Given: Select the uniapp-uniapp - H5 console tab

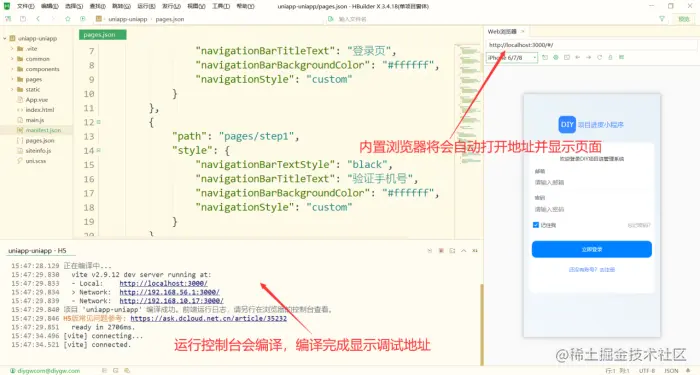Looking at the screenshot, I should pyautogui.click(x=37, y=251).
